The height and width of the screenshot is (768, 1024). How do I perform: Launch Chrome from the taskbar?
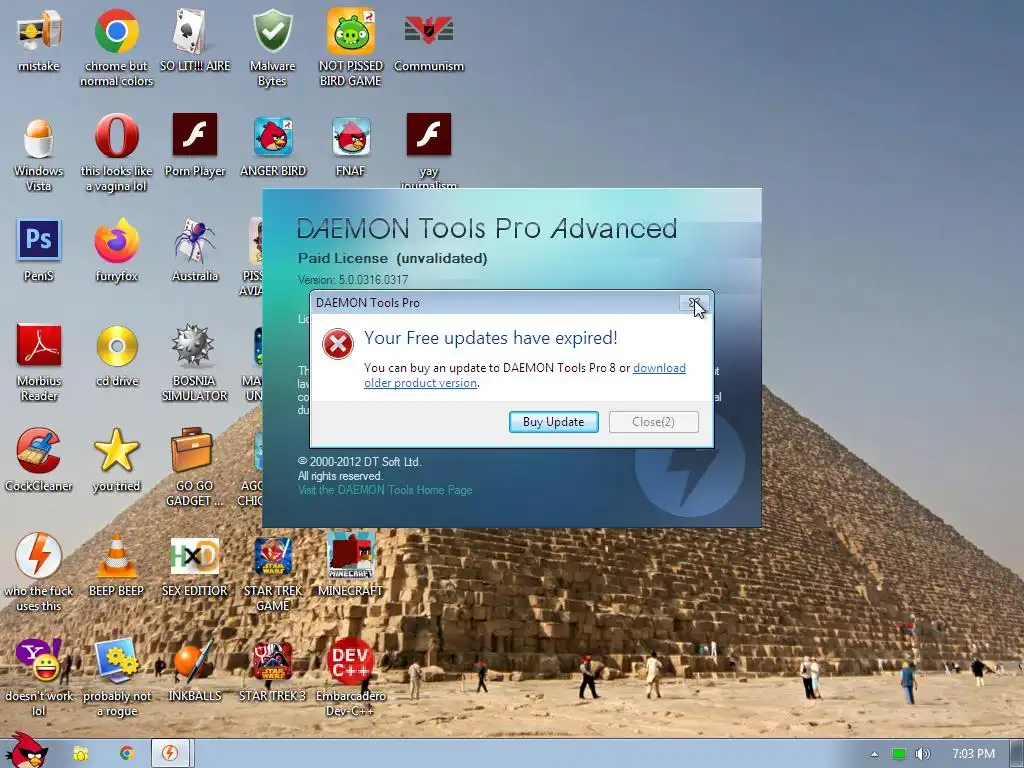point(127,754)
